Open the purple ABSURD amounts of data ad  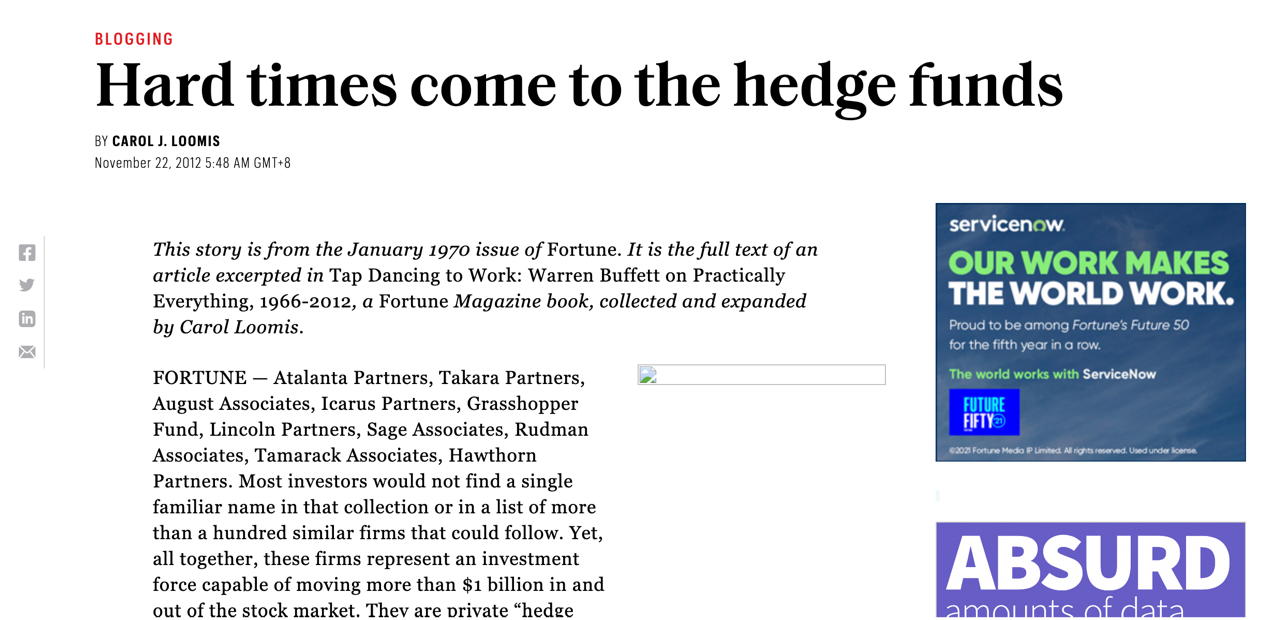(1091, 570)
